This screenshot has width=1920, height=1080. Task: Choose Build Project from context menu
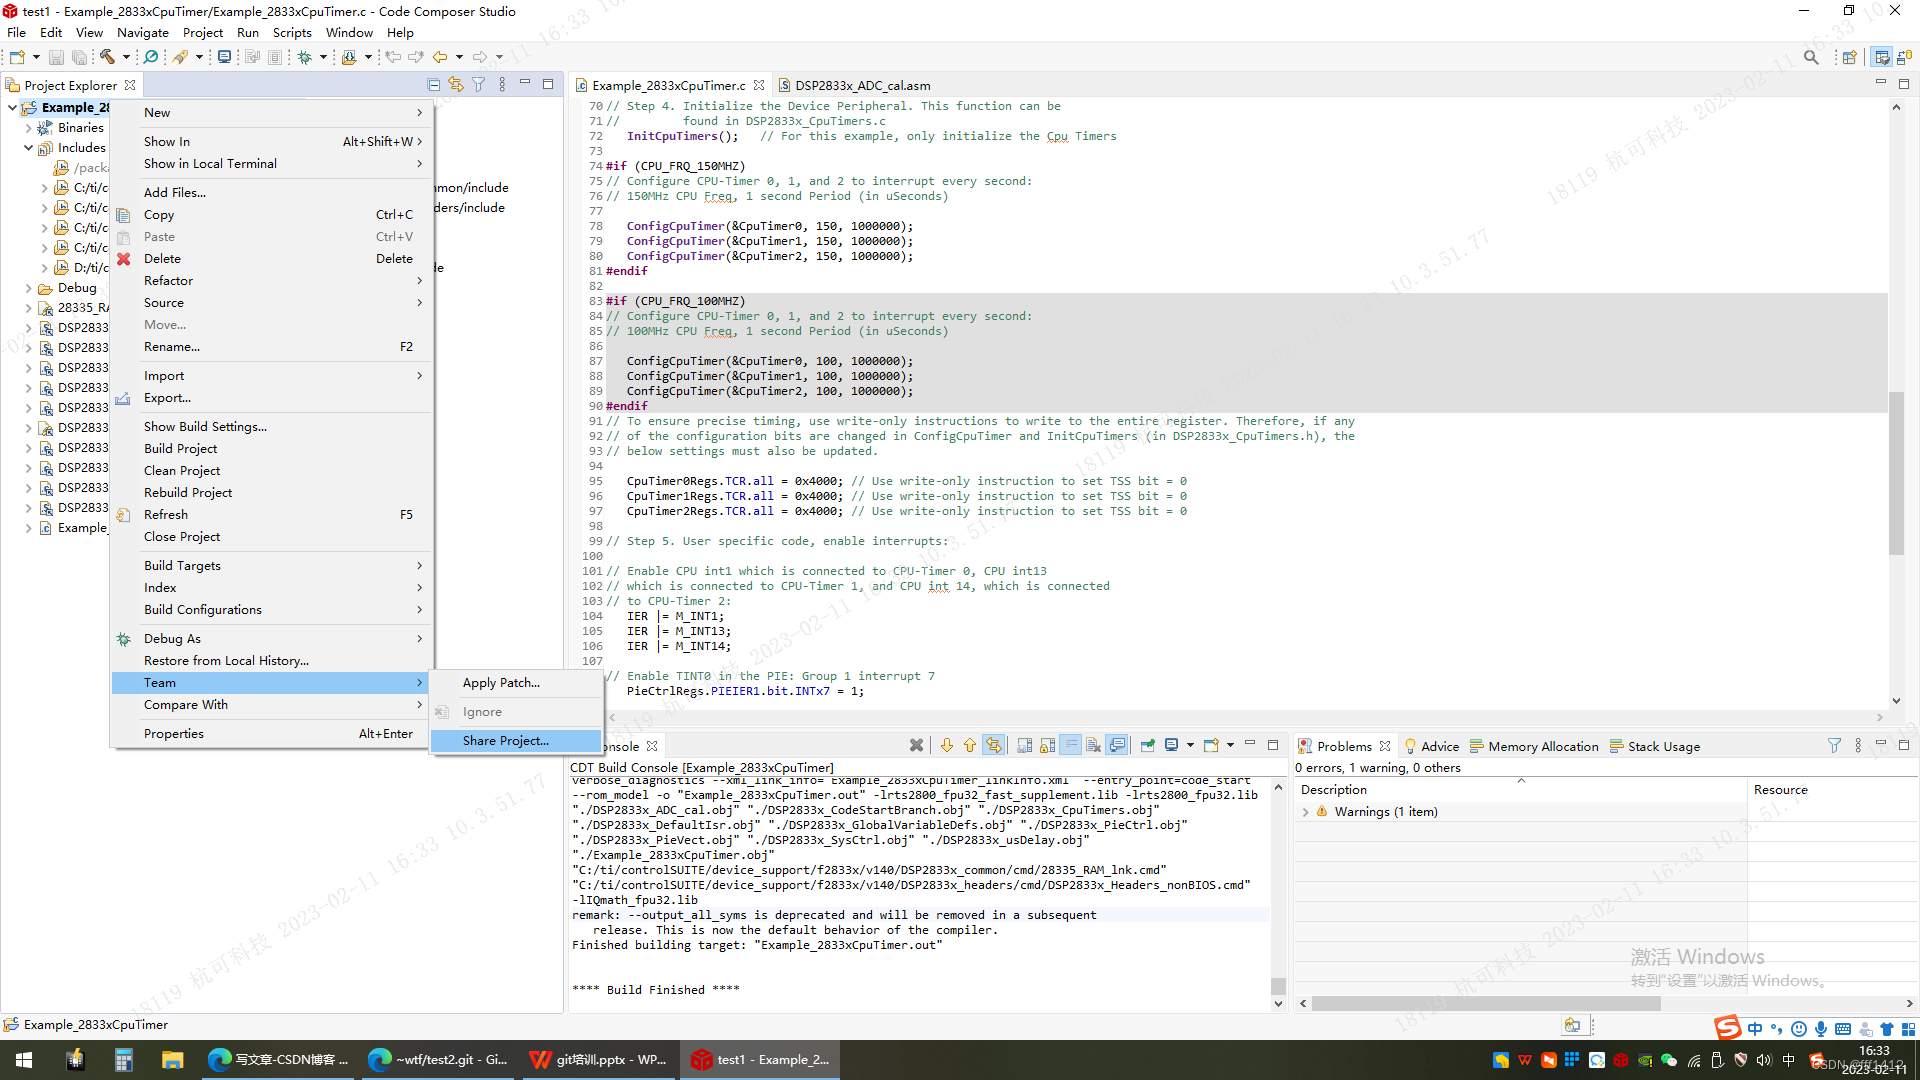[x=180, y=449]
